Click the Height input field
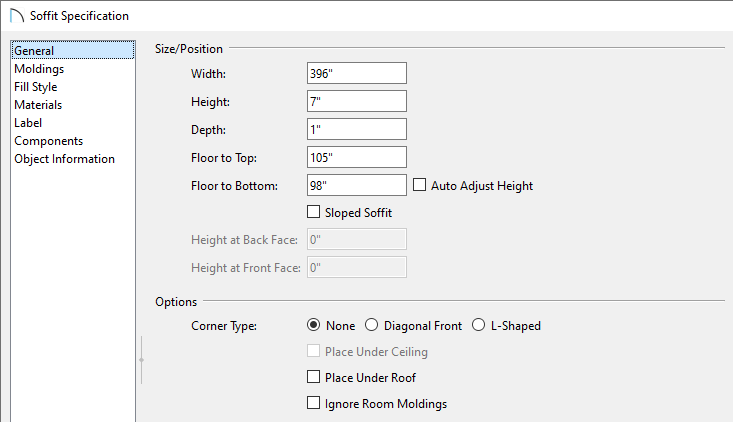Viewport: 733px width, 422px height. [x=357, y=101]
